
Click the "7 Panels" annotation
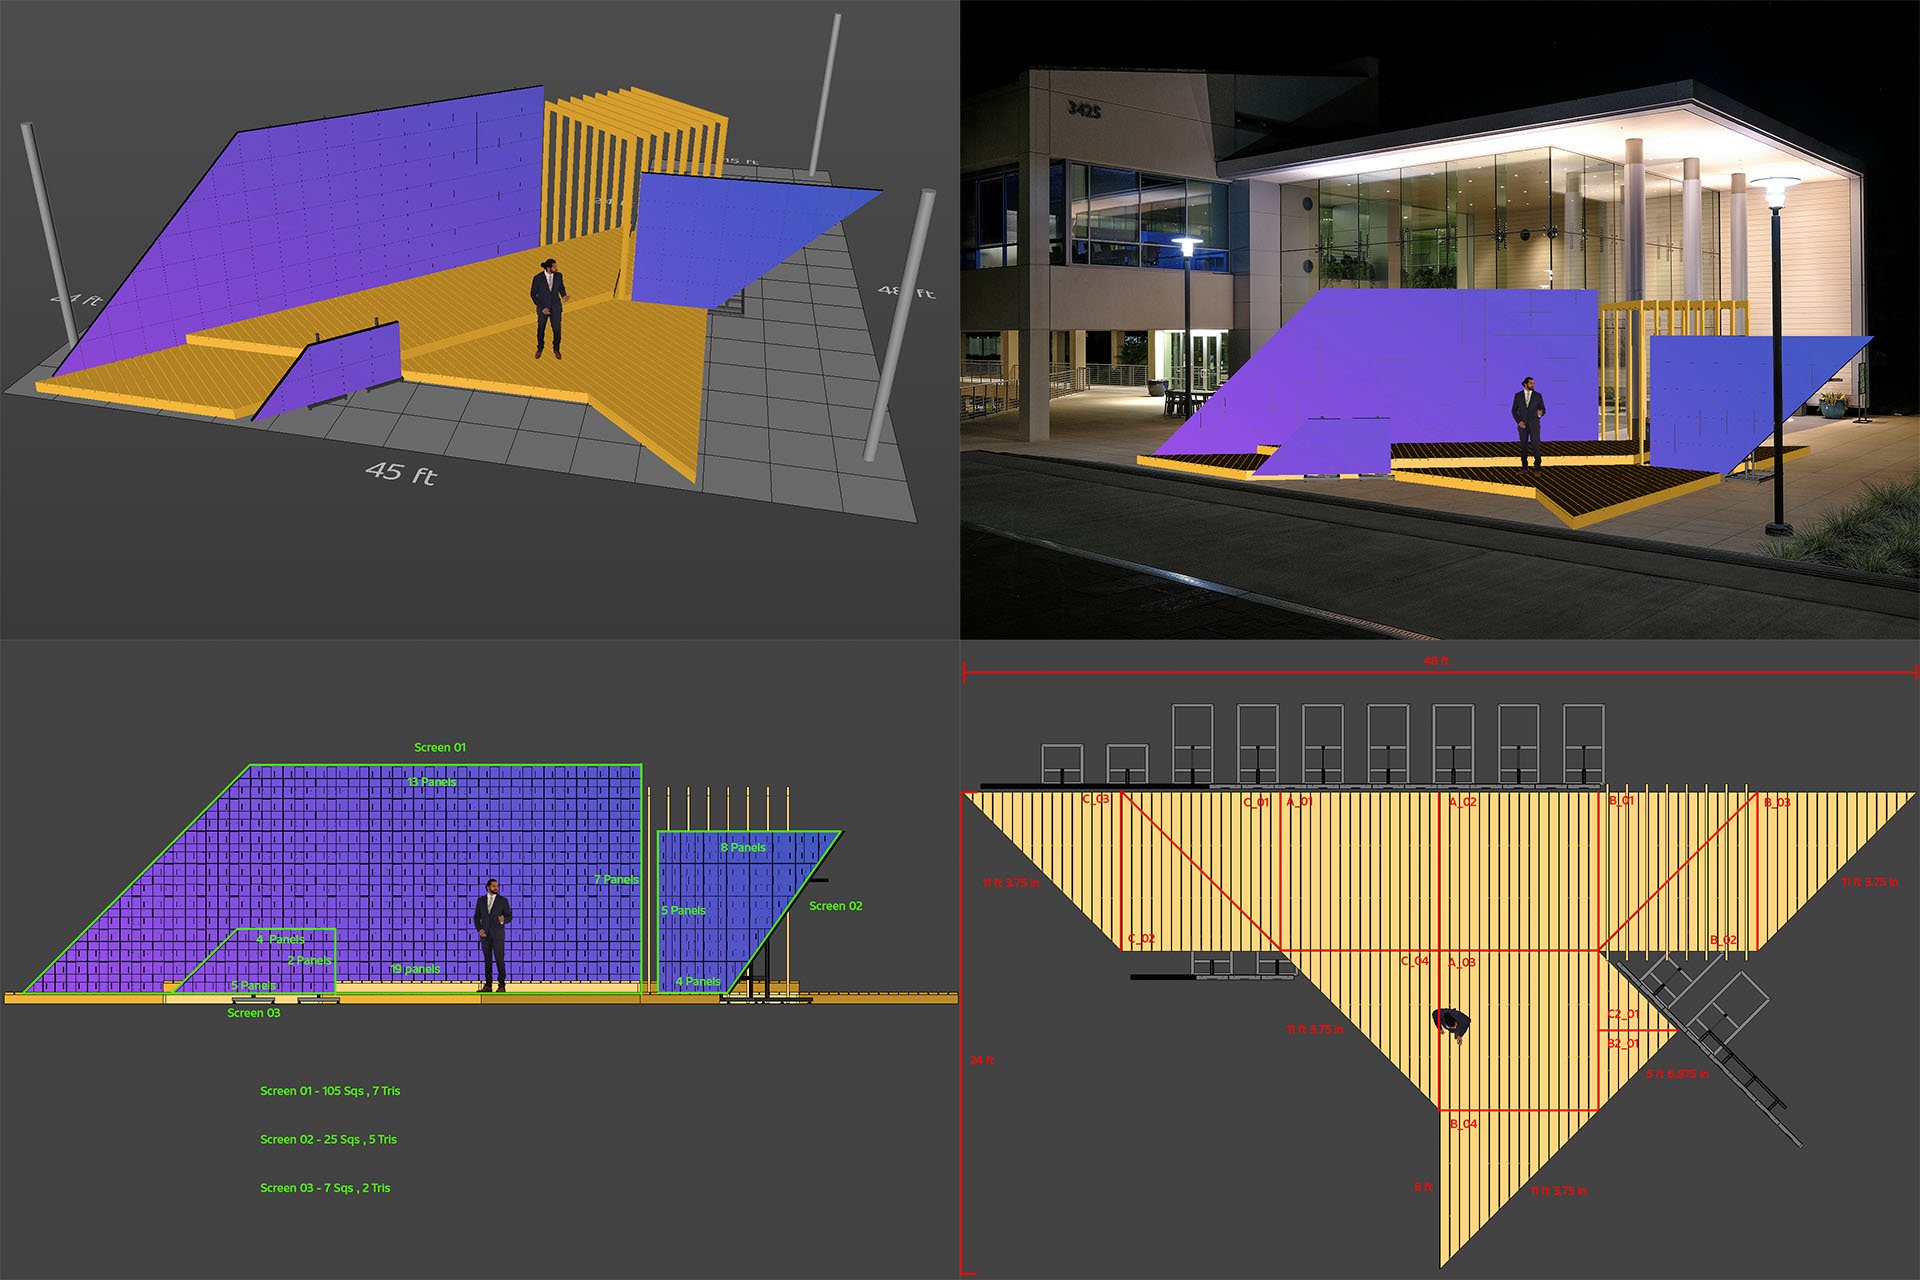tap(616, 879)
